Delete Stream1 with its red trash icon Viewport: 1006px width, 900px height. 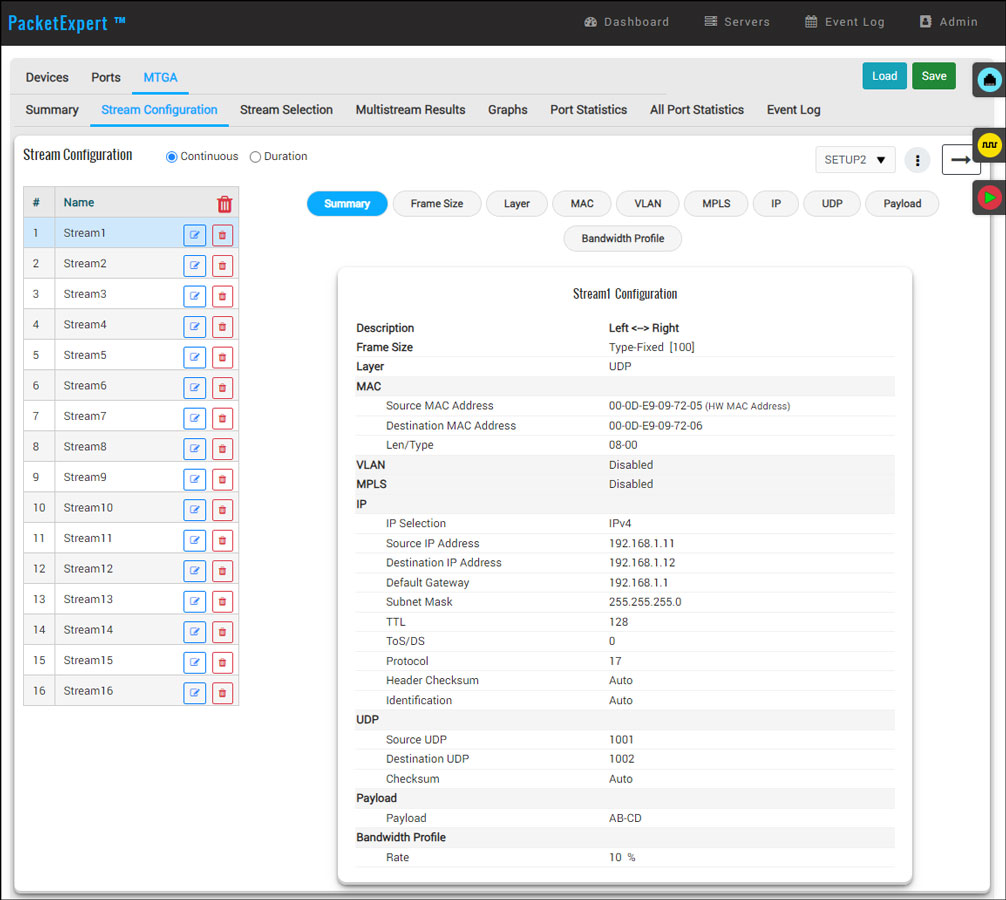(222, 235)
